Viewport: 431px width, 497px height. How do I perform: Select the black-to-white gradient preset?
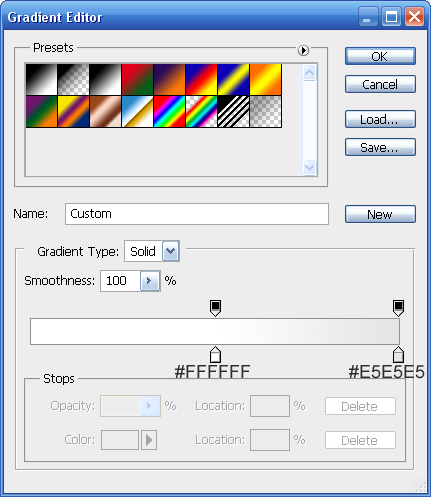105,80
